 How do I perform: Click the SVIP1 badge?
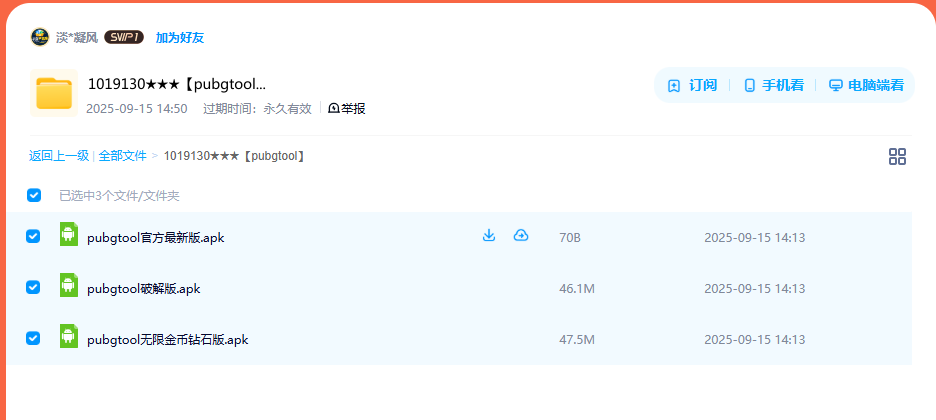[x=124, y=37]
